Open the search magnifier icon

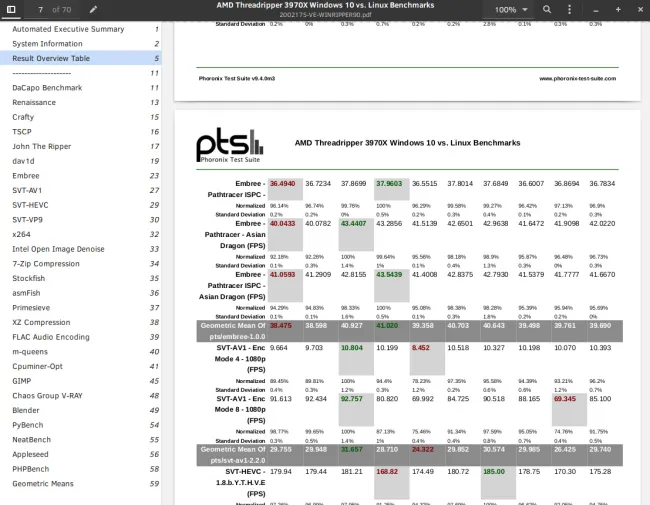547,9
